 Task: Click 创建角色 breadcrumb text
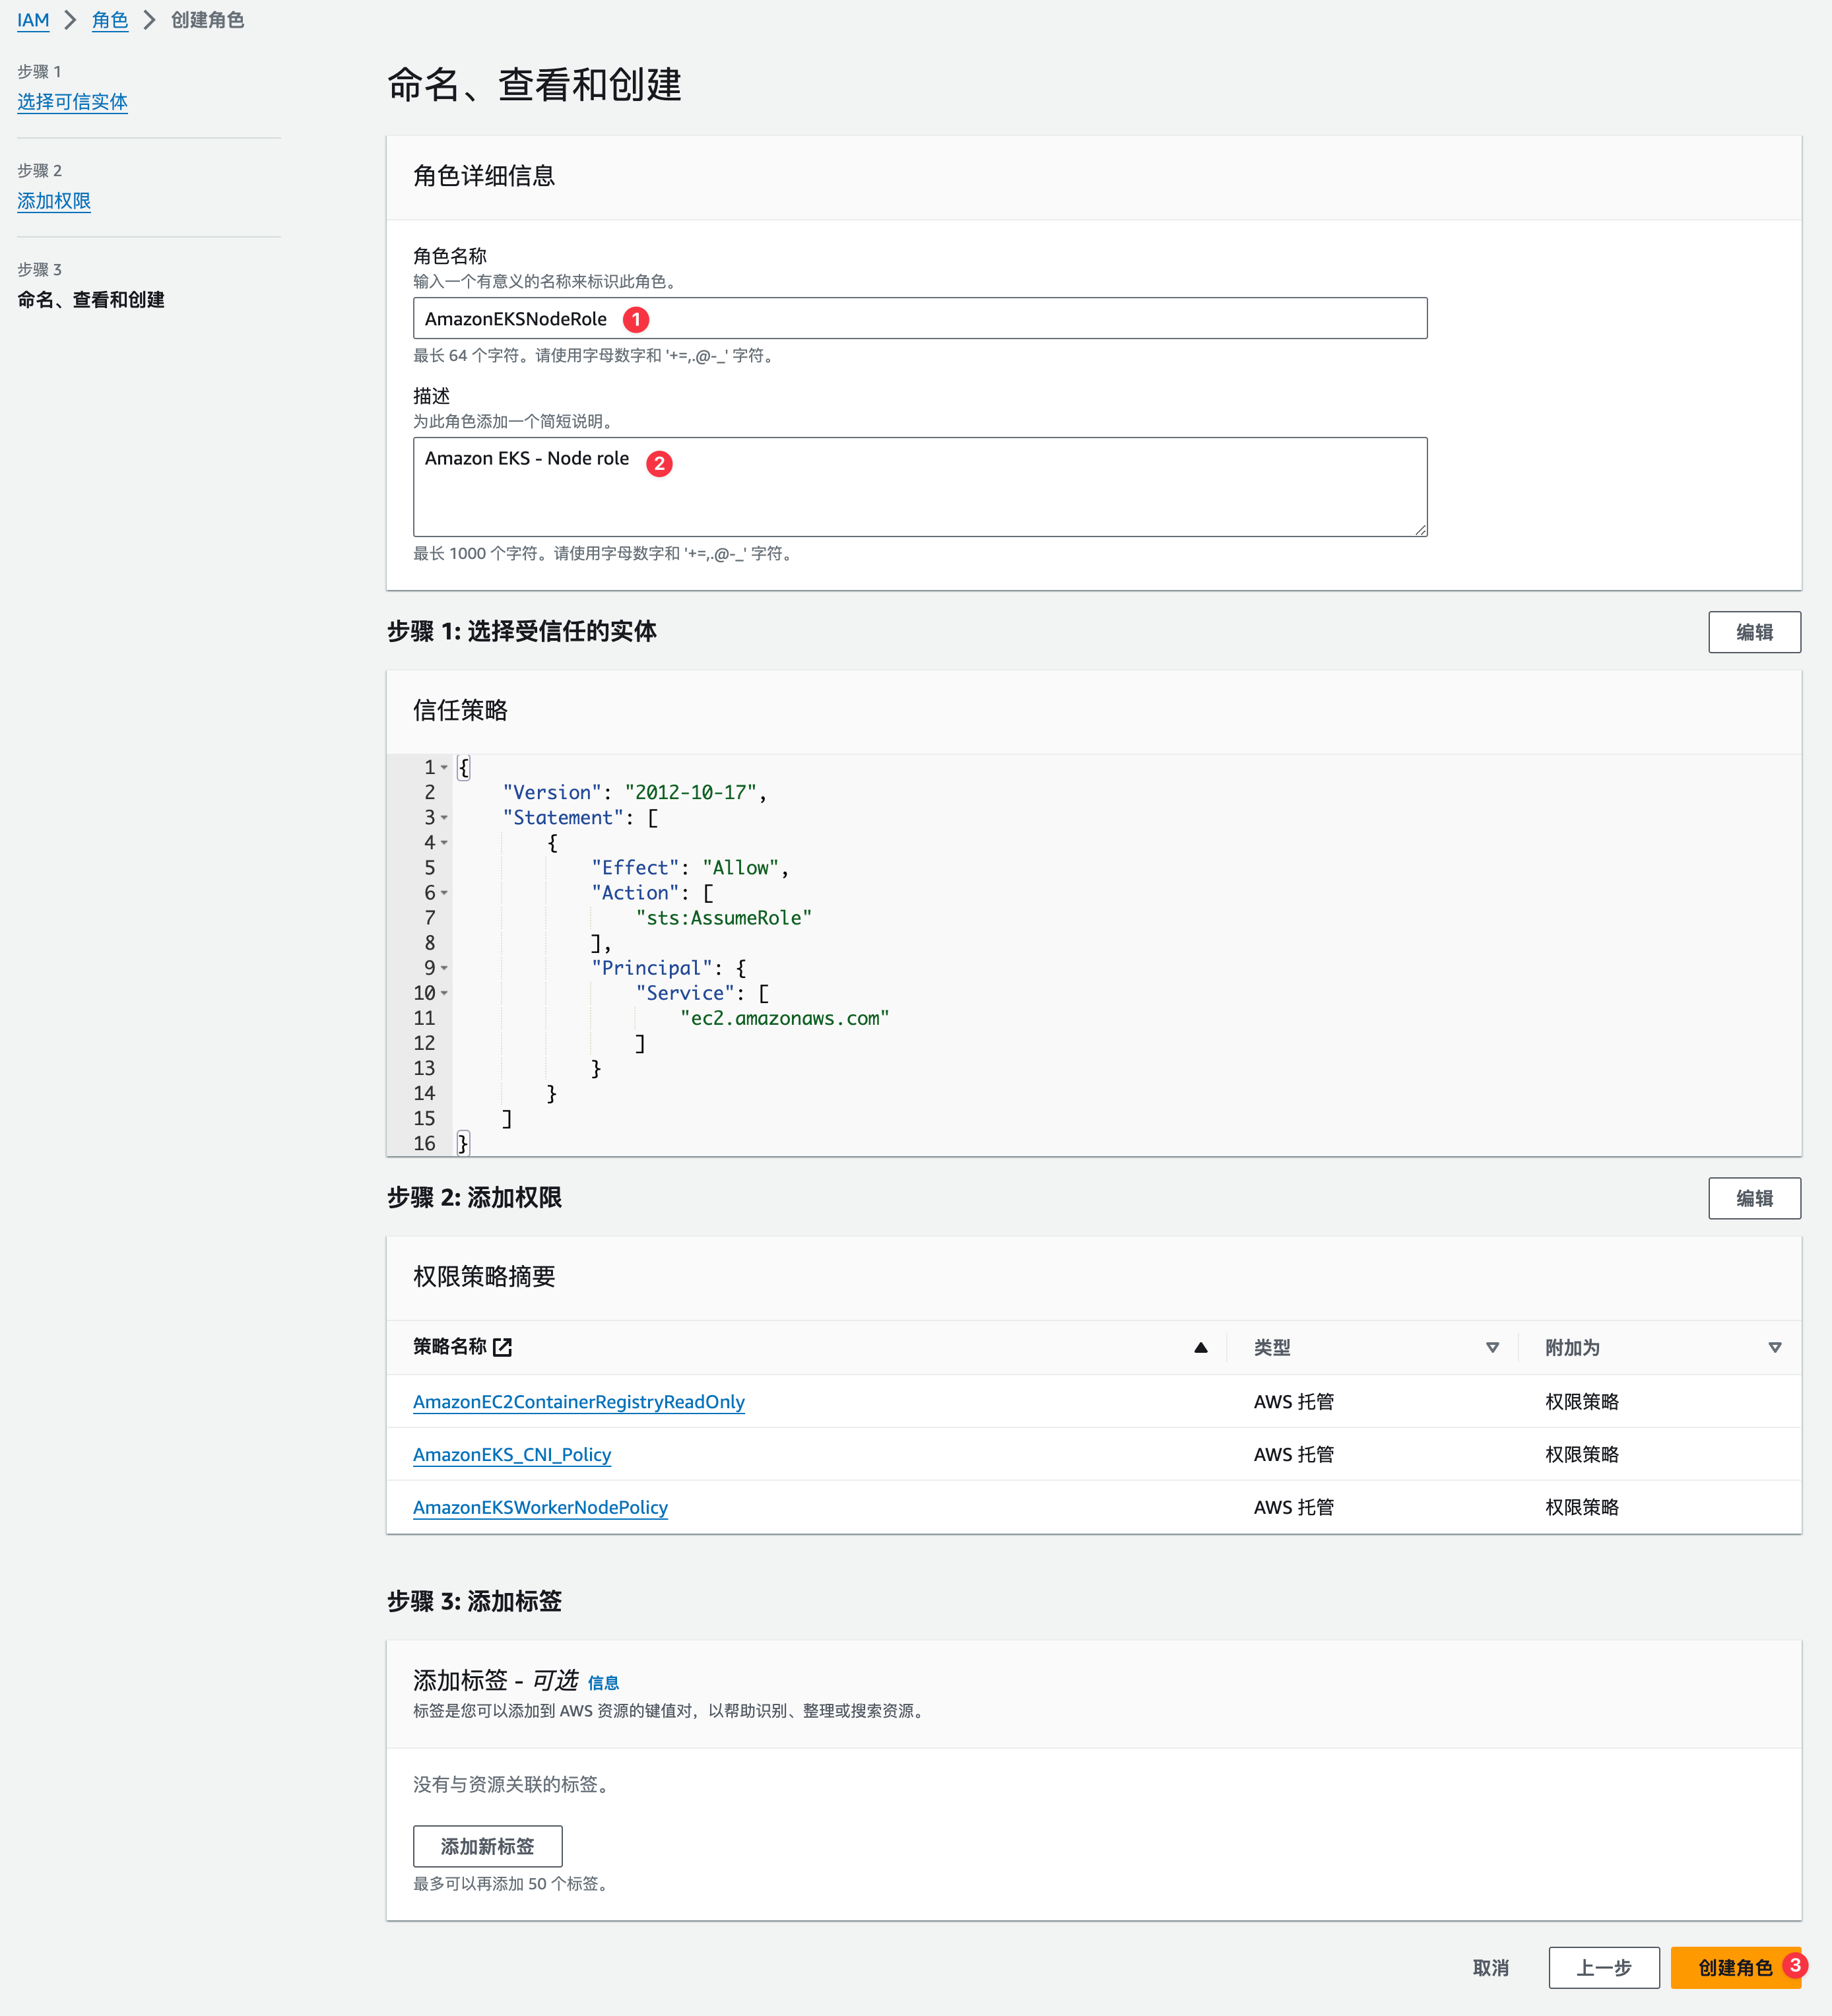pyautogui.click(x=207, y=20)
